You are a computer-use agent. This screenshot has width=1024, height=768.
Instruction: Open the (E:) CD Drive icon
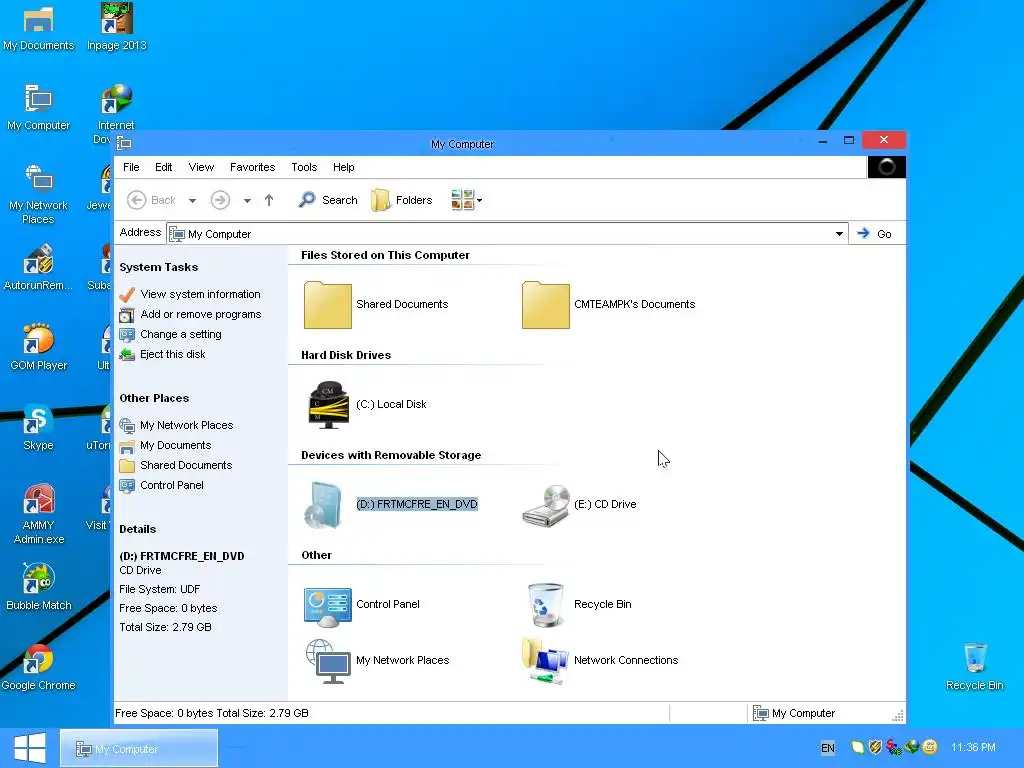point(546,505)
